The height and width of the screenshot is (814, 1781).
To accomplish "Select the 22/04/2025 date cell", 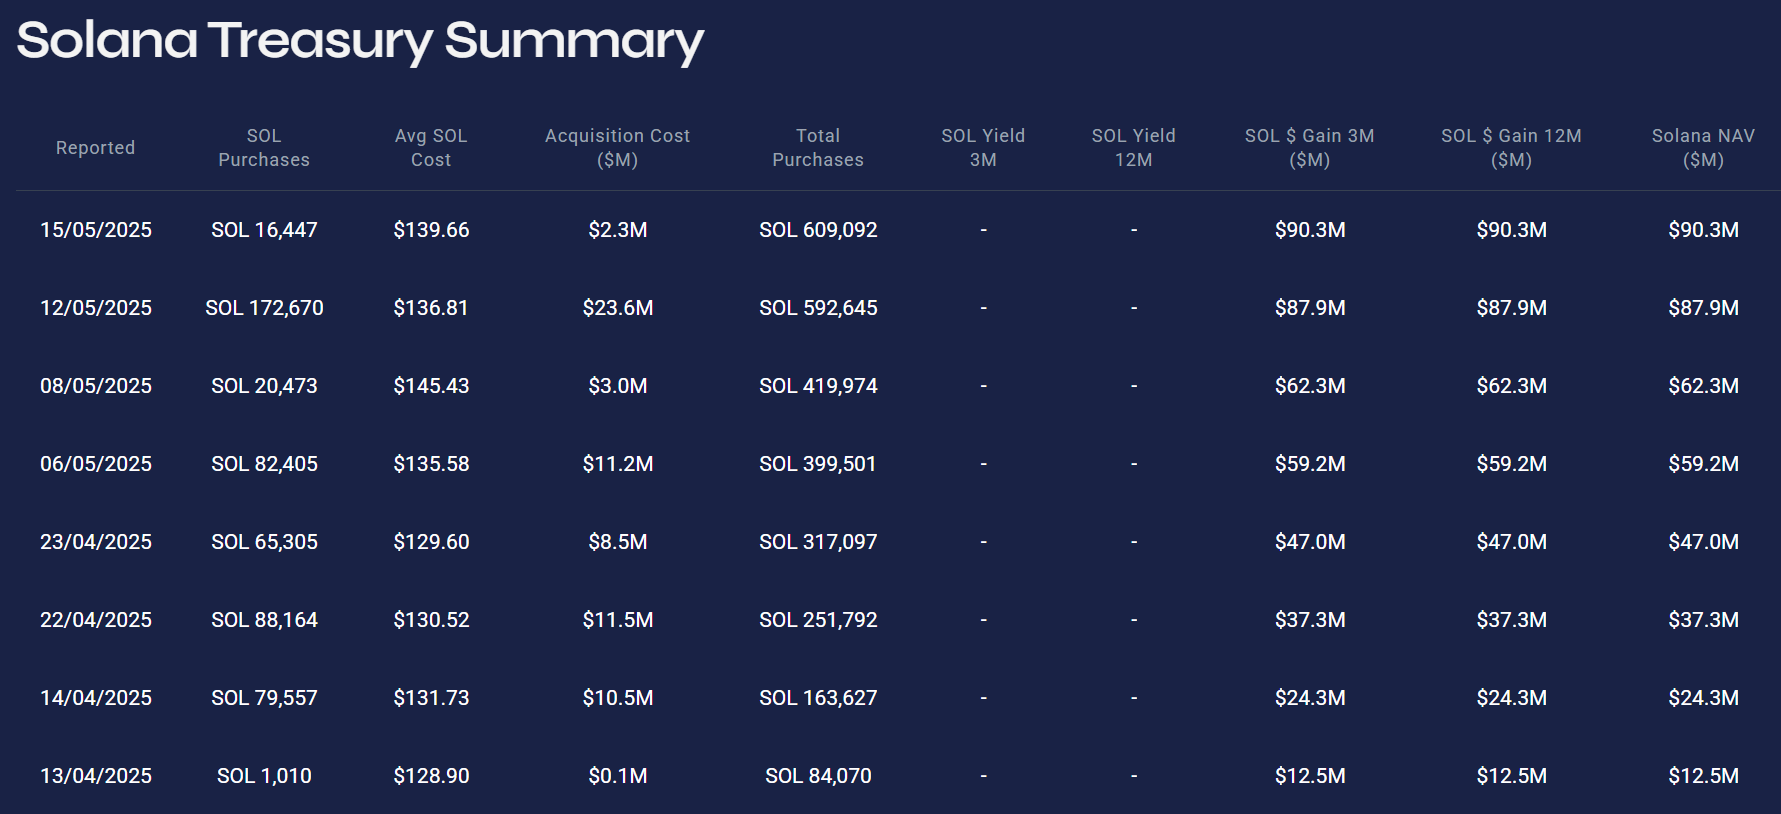I will click(96, 620).
